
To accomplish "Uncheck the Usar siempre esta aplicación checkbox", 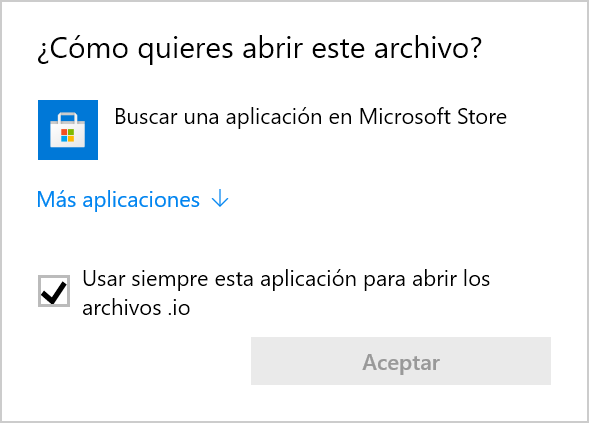I will click(54, 291).
